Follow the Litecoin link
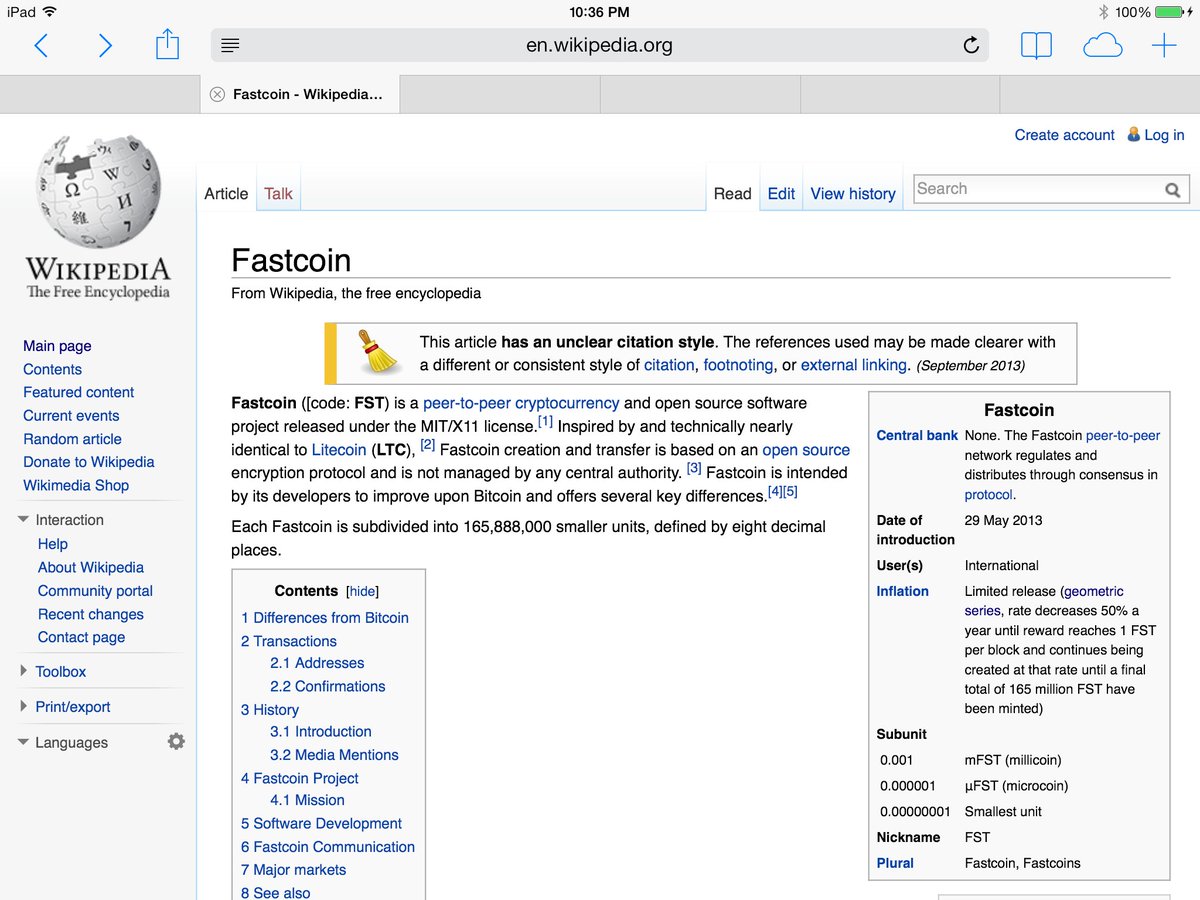 (x=339, y=450)
